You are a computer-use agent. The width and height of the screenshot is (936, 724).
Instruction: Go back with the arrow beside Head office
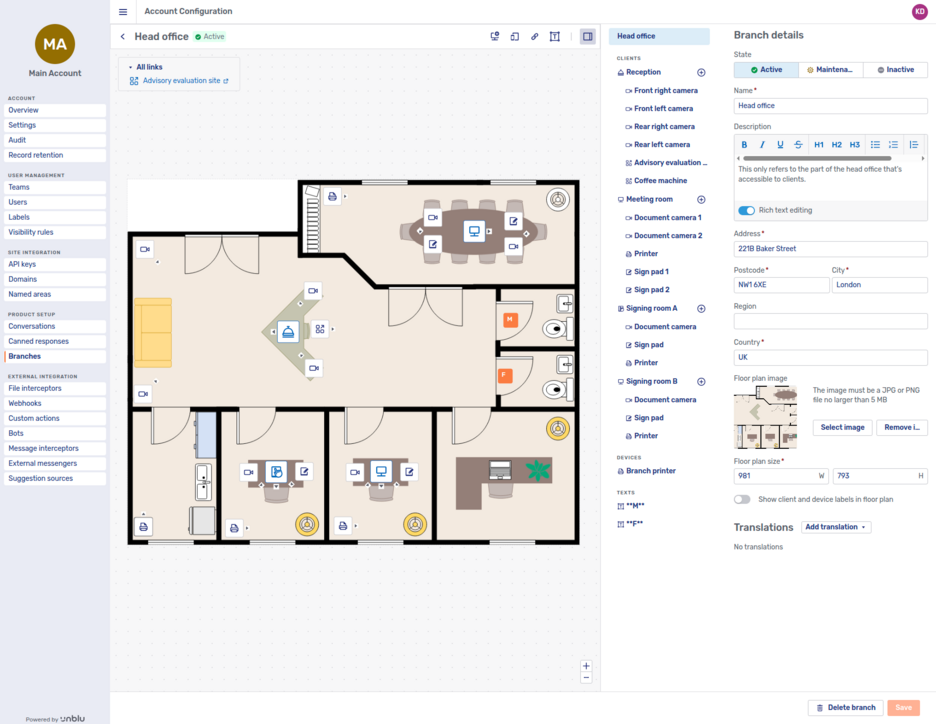[x=122, y=36]
